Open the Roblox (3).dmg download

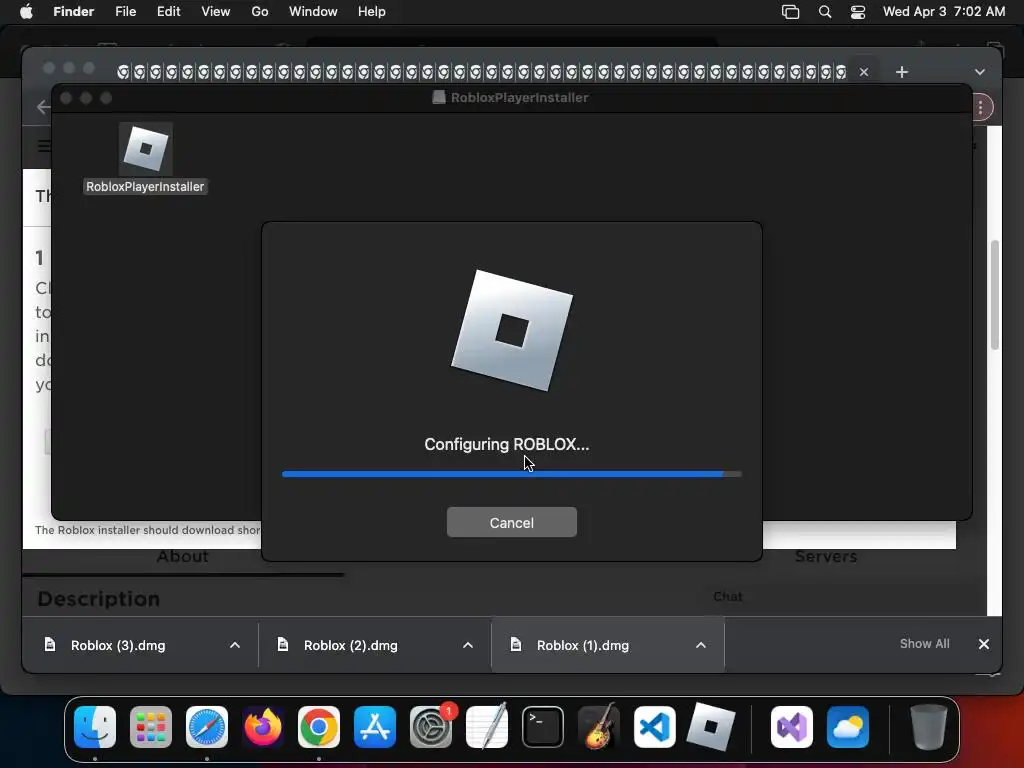click(118, 645)
